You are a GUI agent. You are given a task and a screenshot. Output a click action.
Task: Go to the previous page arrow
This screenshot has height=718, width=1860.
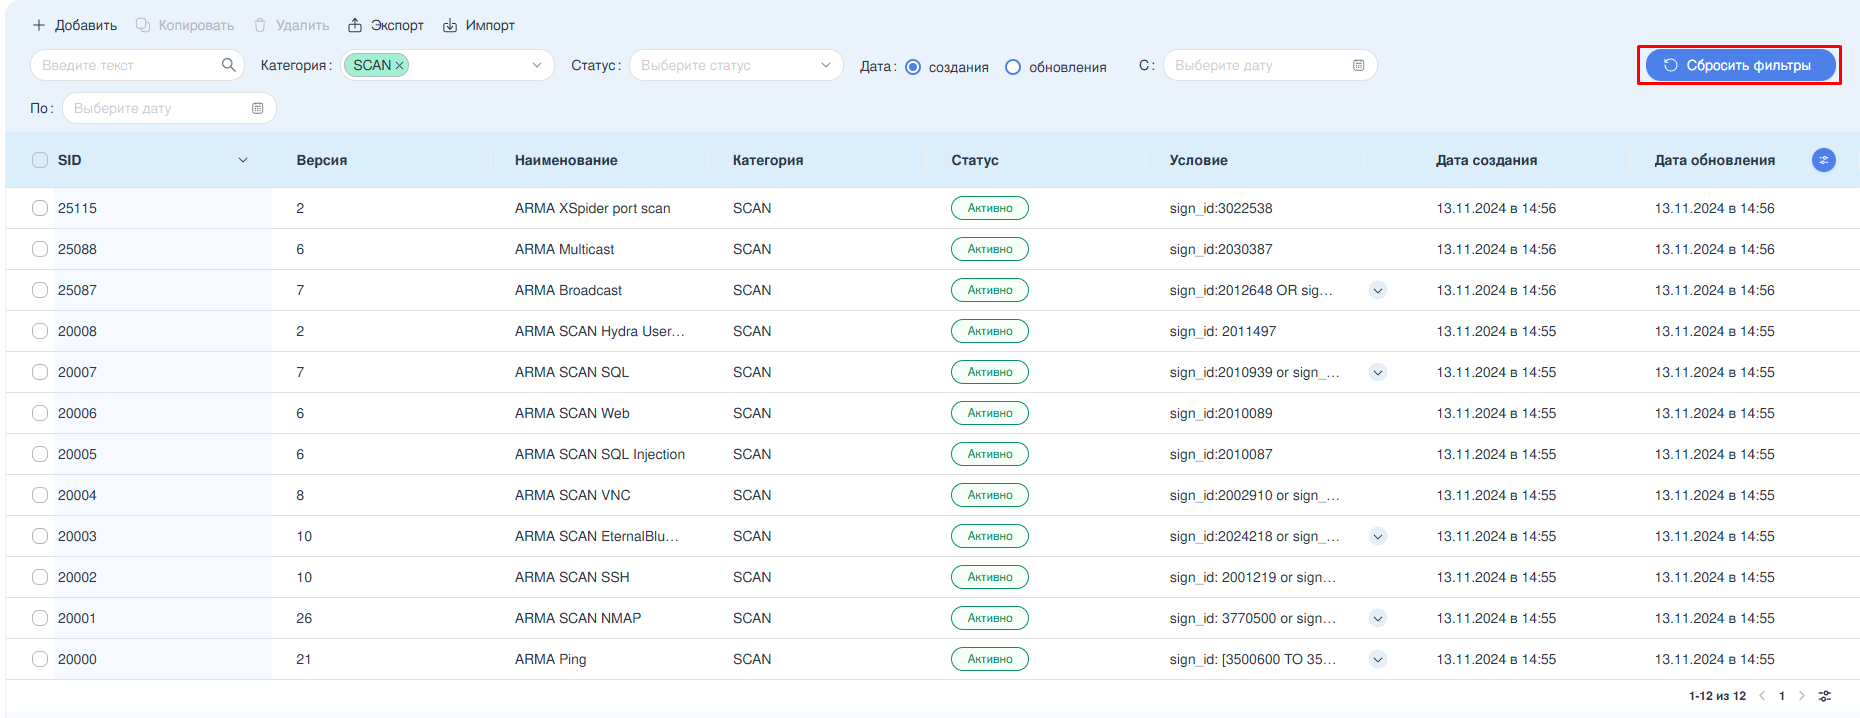[x=1762, y=696]
